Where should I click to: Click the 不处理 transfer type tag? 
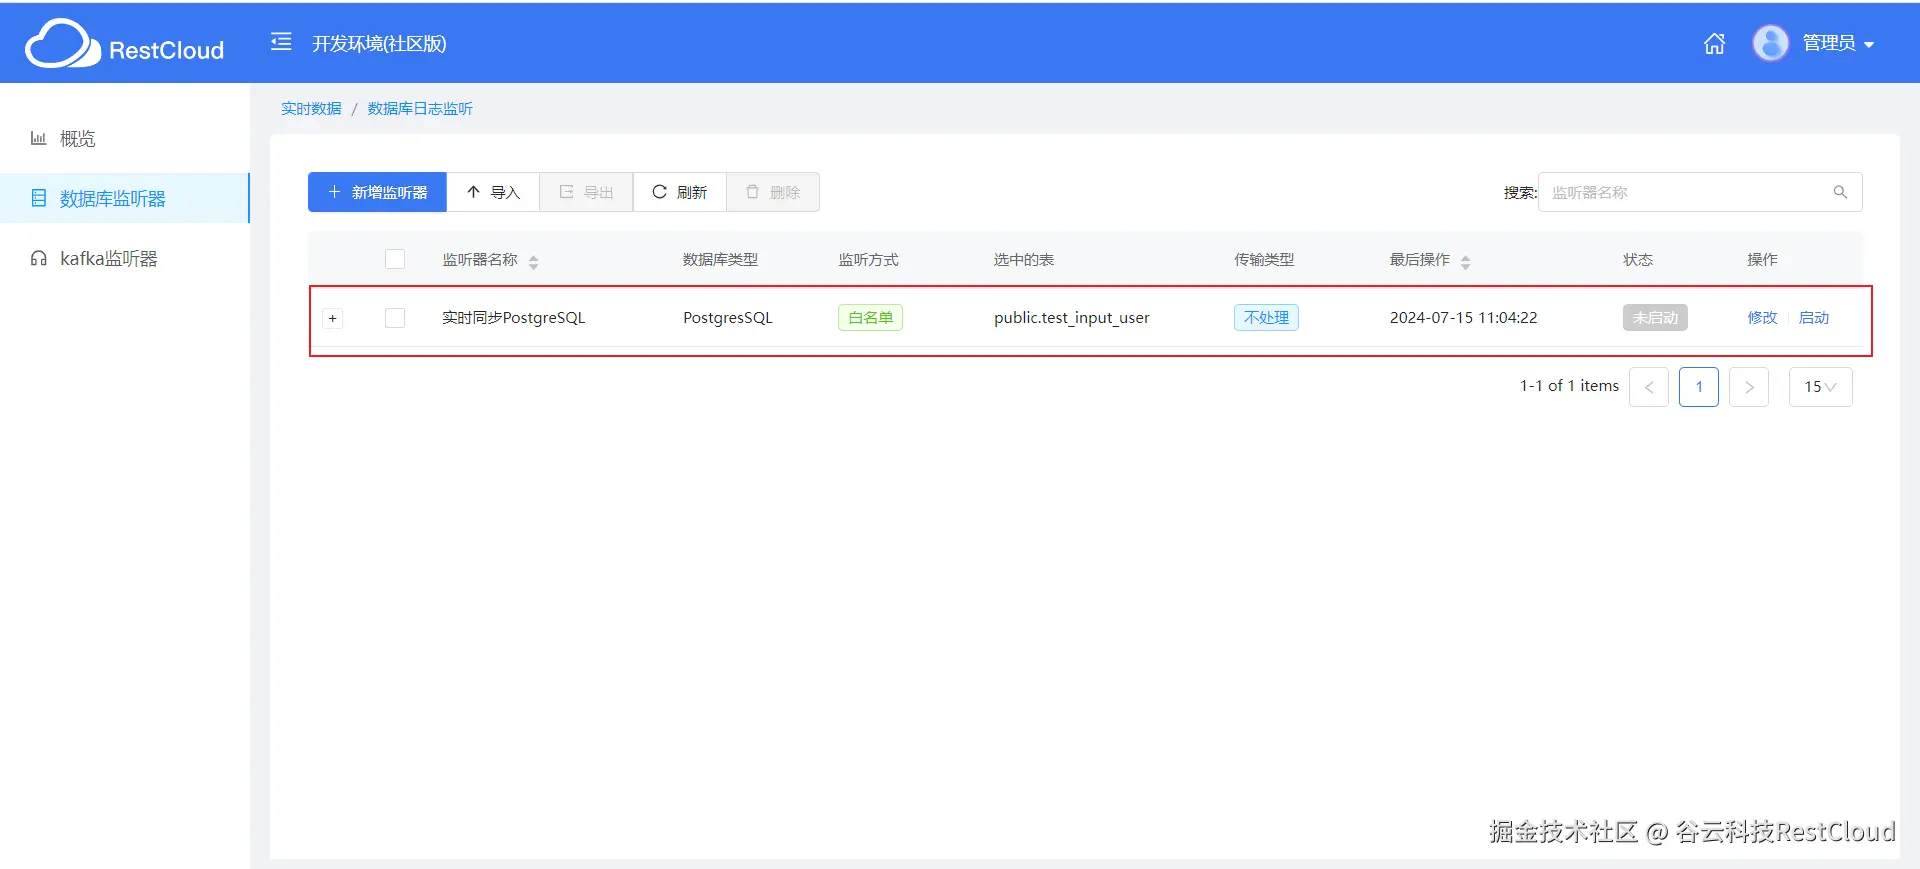tap(1266, 318)
